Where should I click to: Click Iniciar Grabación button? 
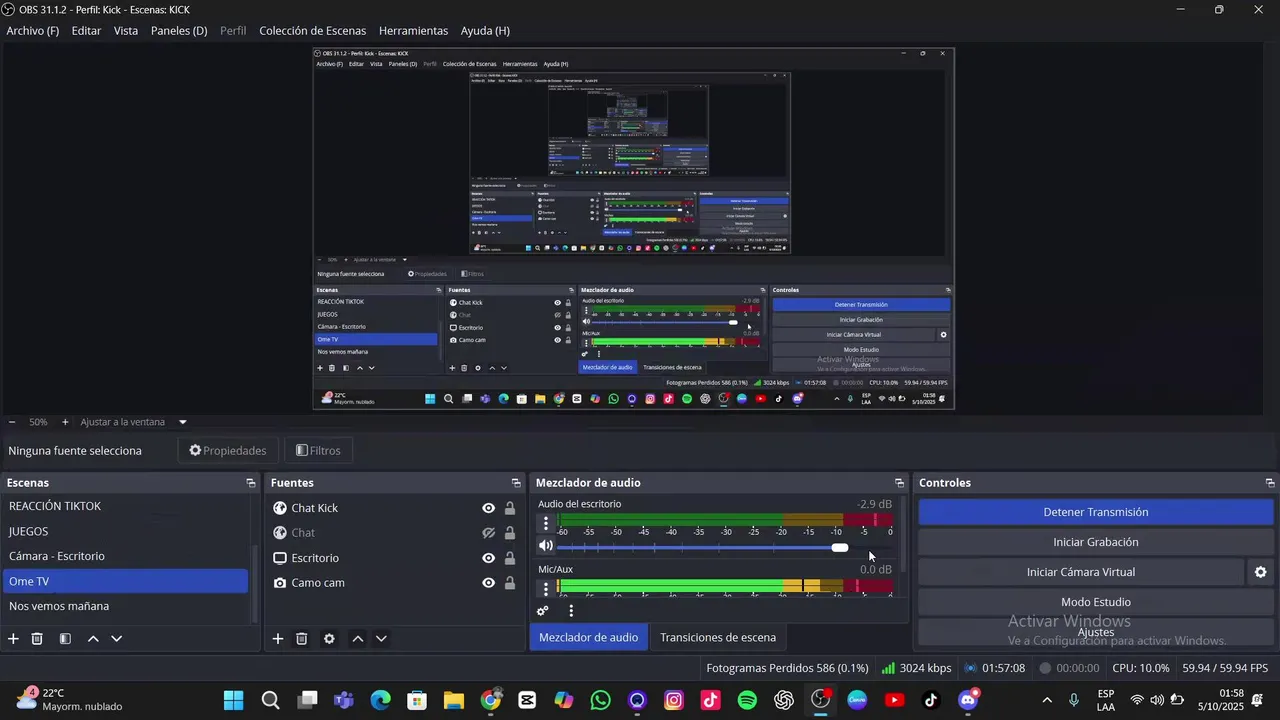1096,542
